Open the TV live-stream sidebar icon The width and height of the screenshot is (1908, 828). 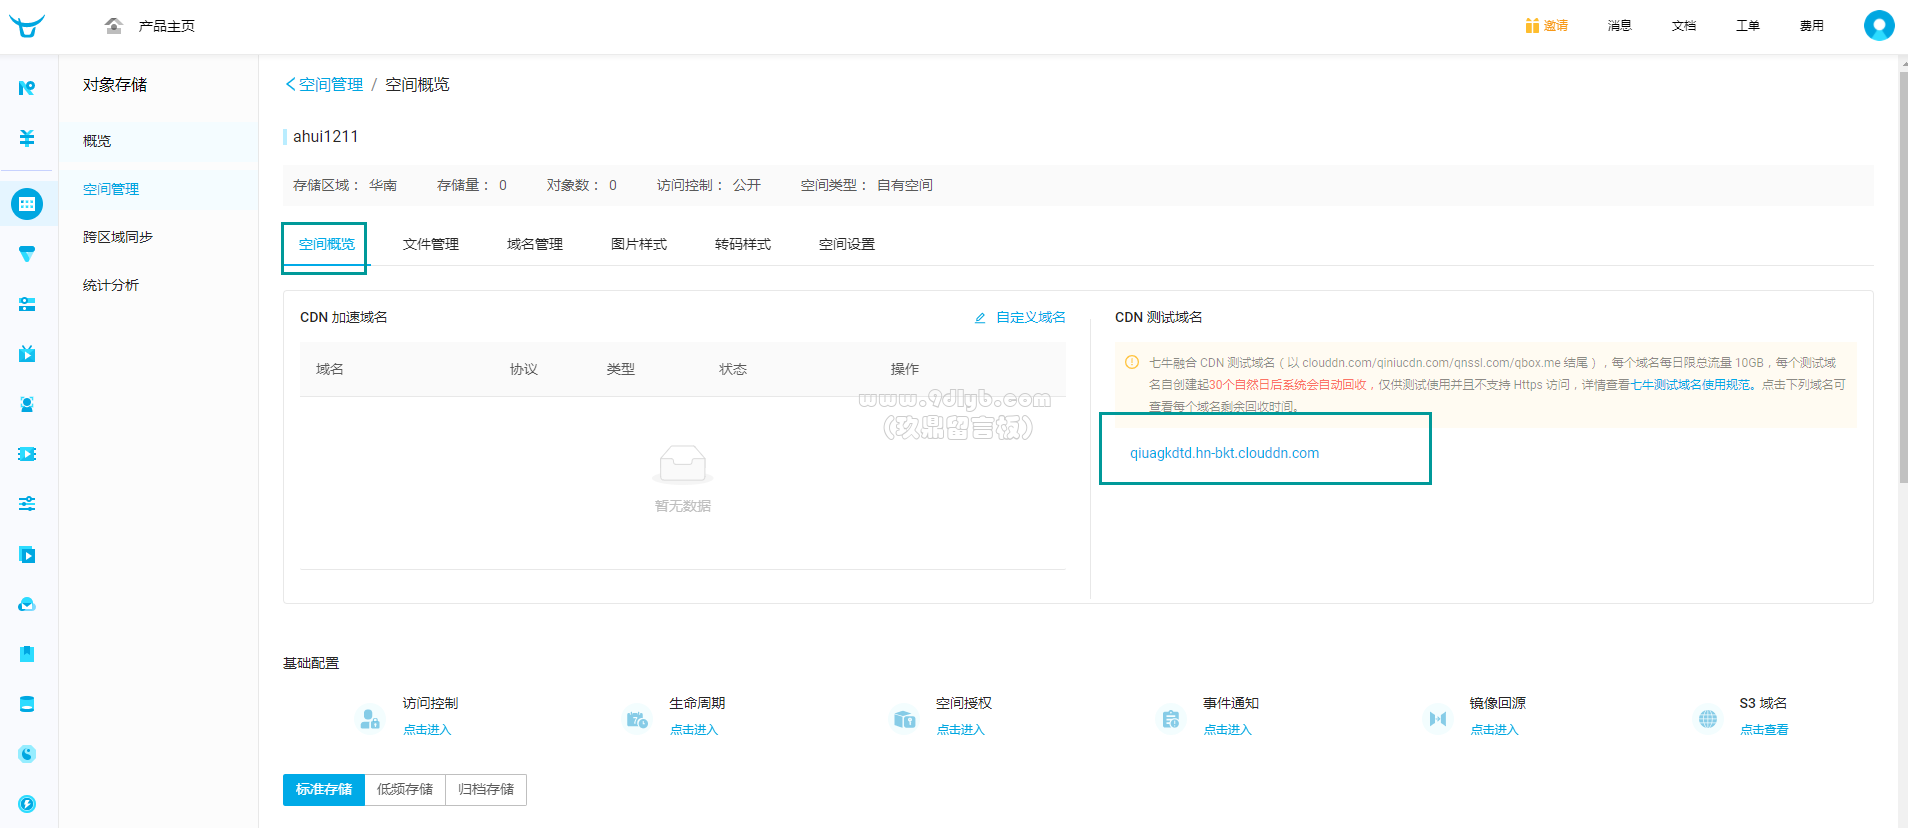27,354
